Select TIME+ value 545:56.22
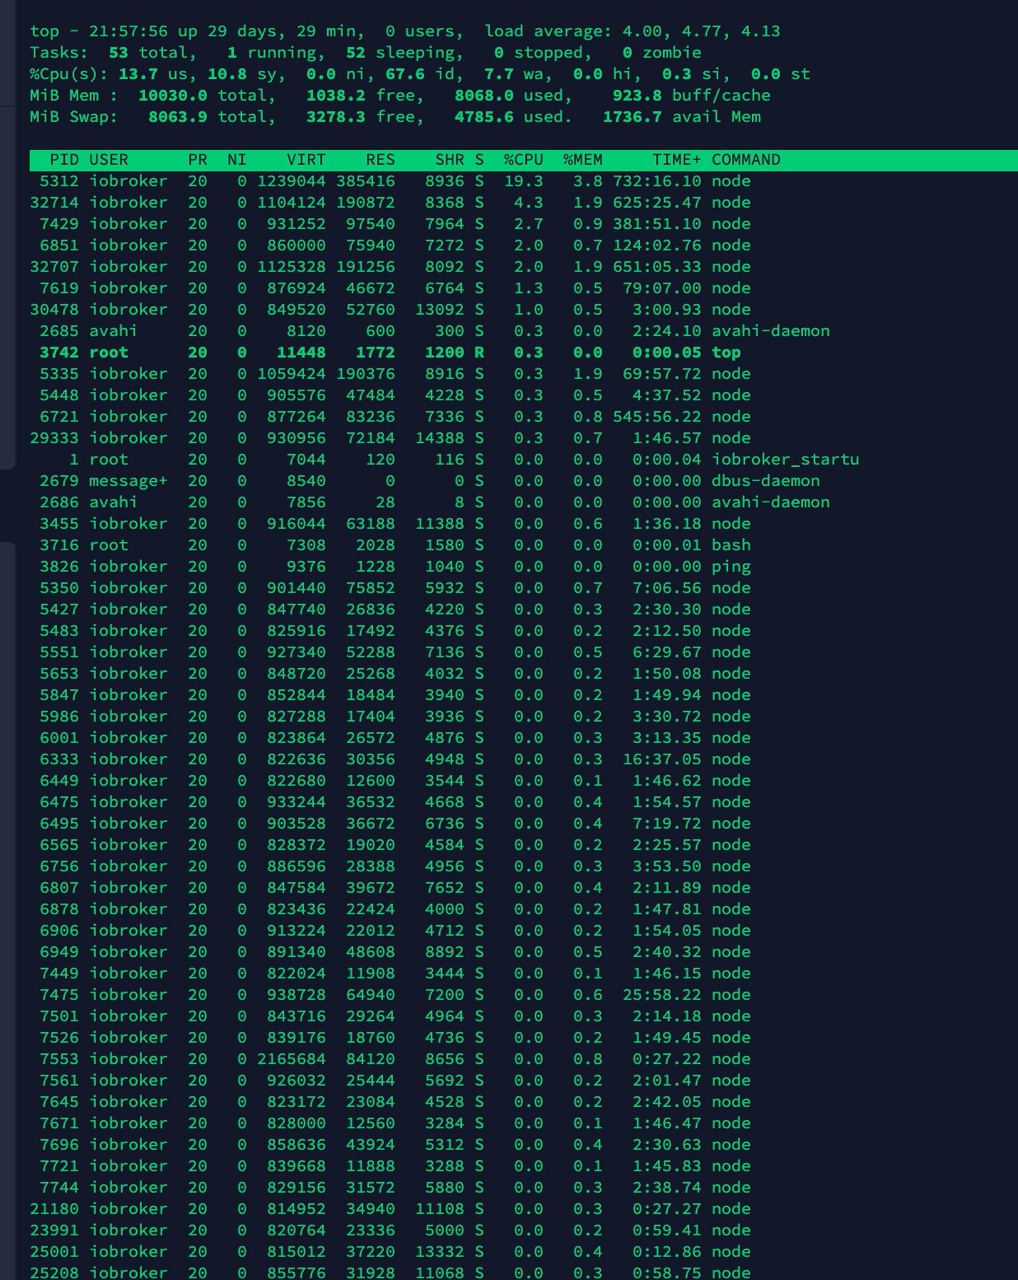1018x1280 pixels. pos(656,417)
